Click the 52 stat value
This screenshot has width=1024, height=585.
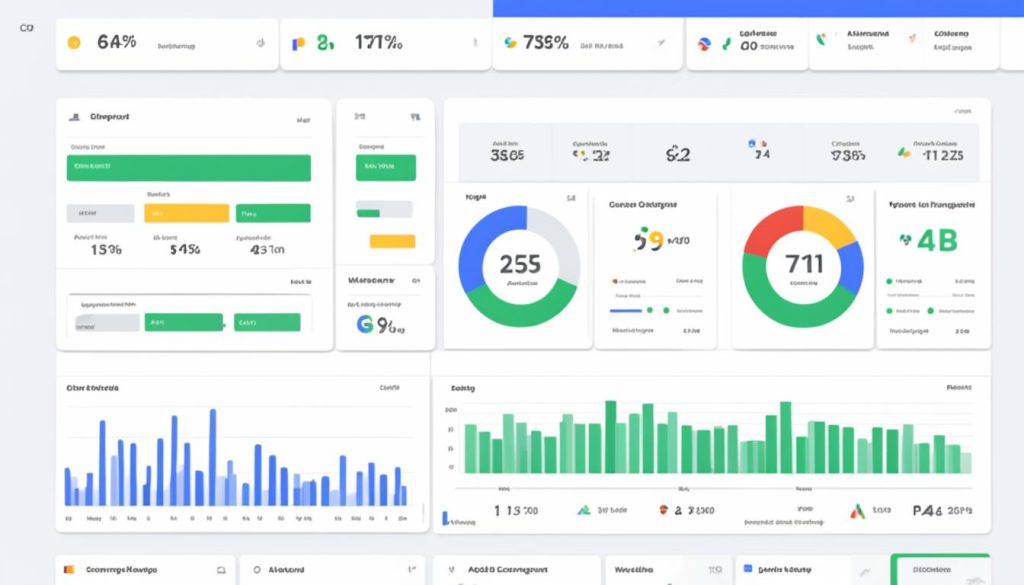click(x=678, y=155)
